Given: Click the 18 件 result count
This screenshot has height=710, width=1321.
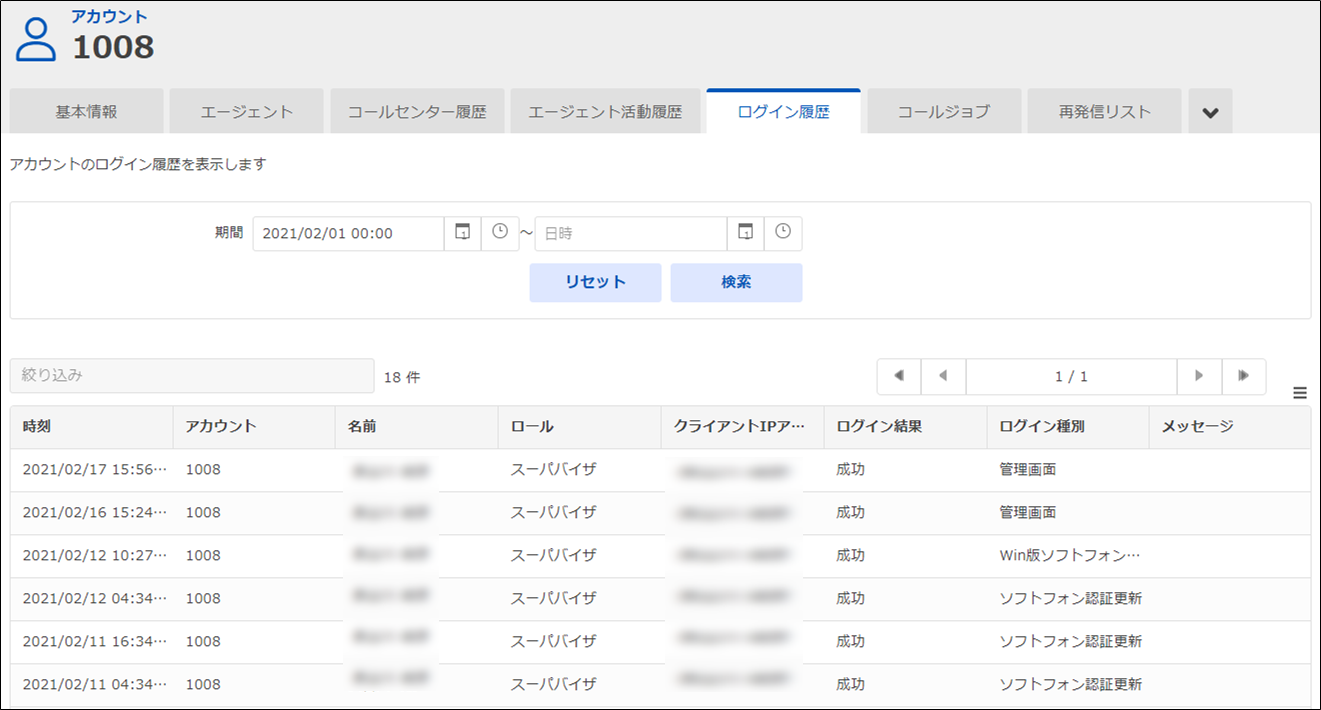Looking at the screenshot, I should [x=402, y=377].
